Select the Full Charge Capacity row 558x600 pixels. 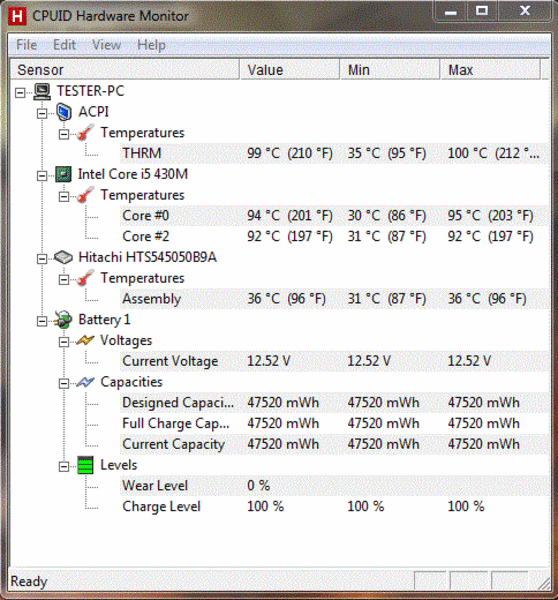tap(335, 424)
